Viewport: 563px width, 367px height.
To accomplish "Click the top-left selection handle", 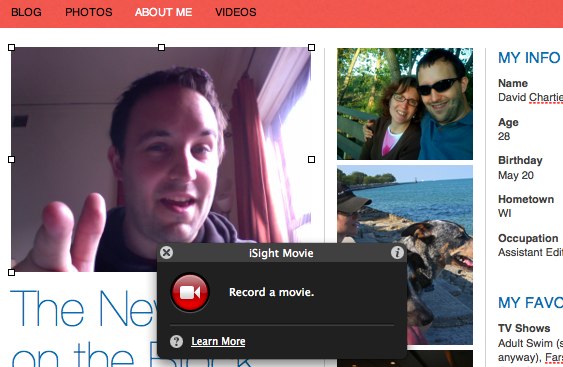I will point(11,47).
